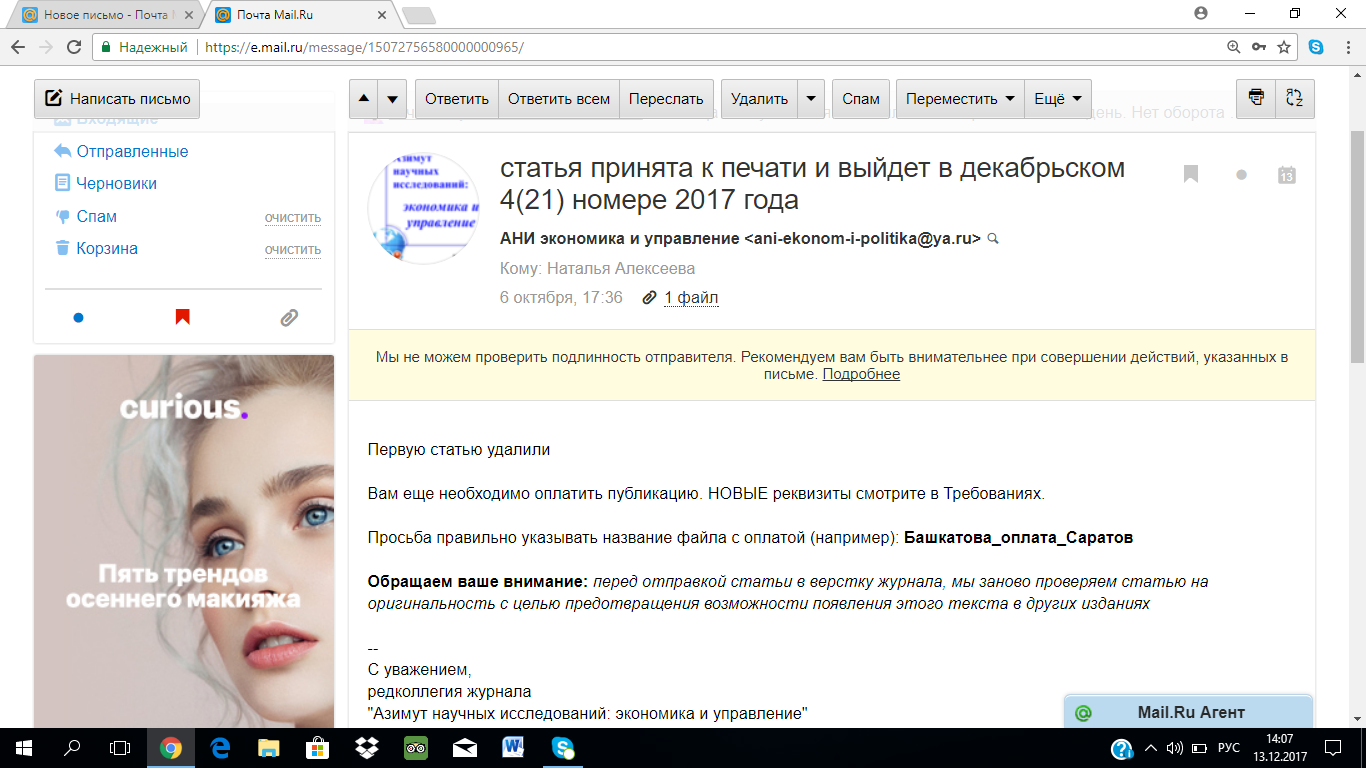Click search magnifier next to sender address
The image size is (1366, 768).
coord(993,239)
